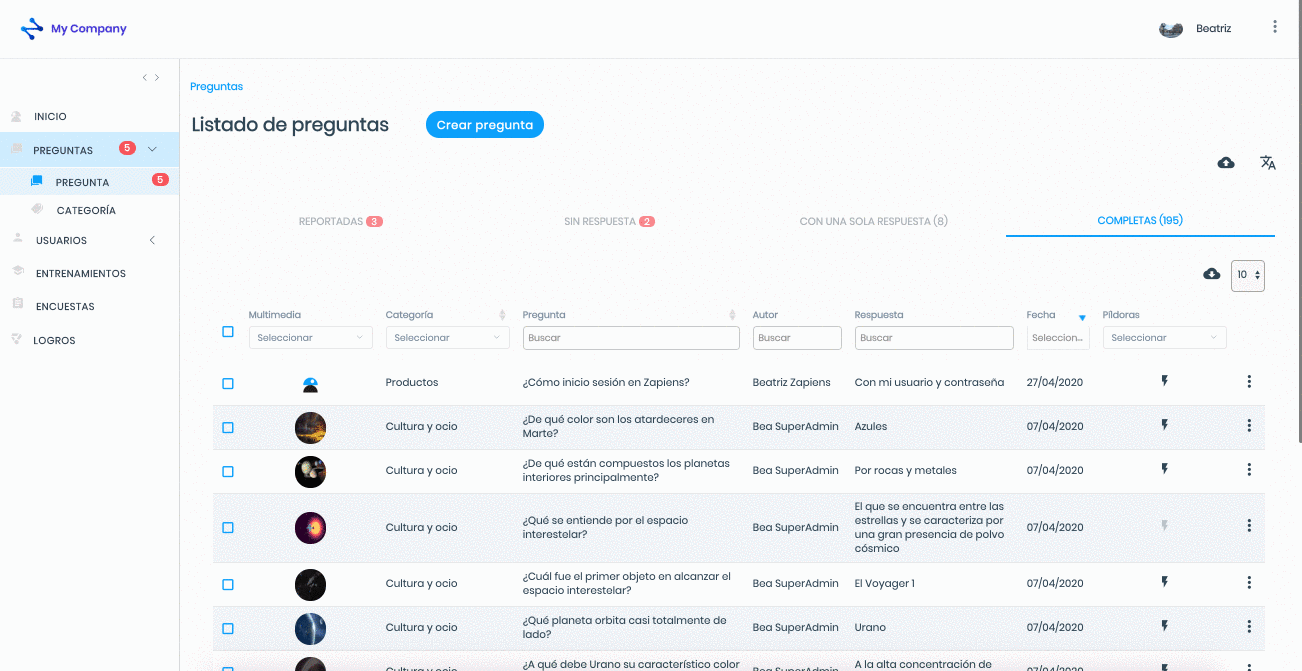Click the Productos row multimedia icon

tap(310, 384)
